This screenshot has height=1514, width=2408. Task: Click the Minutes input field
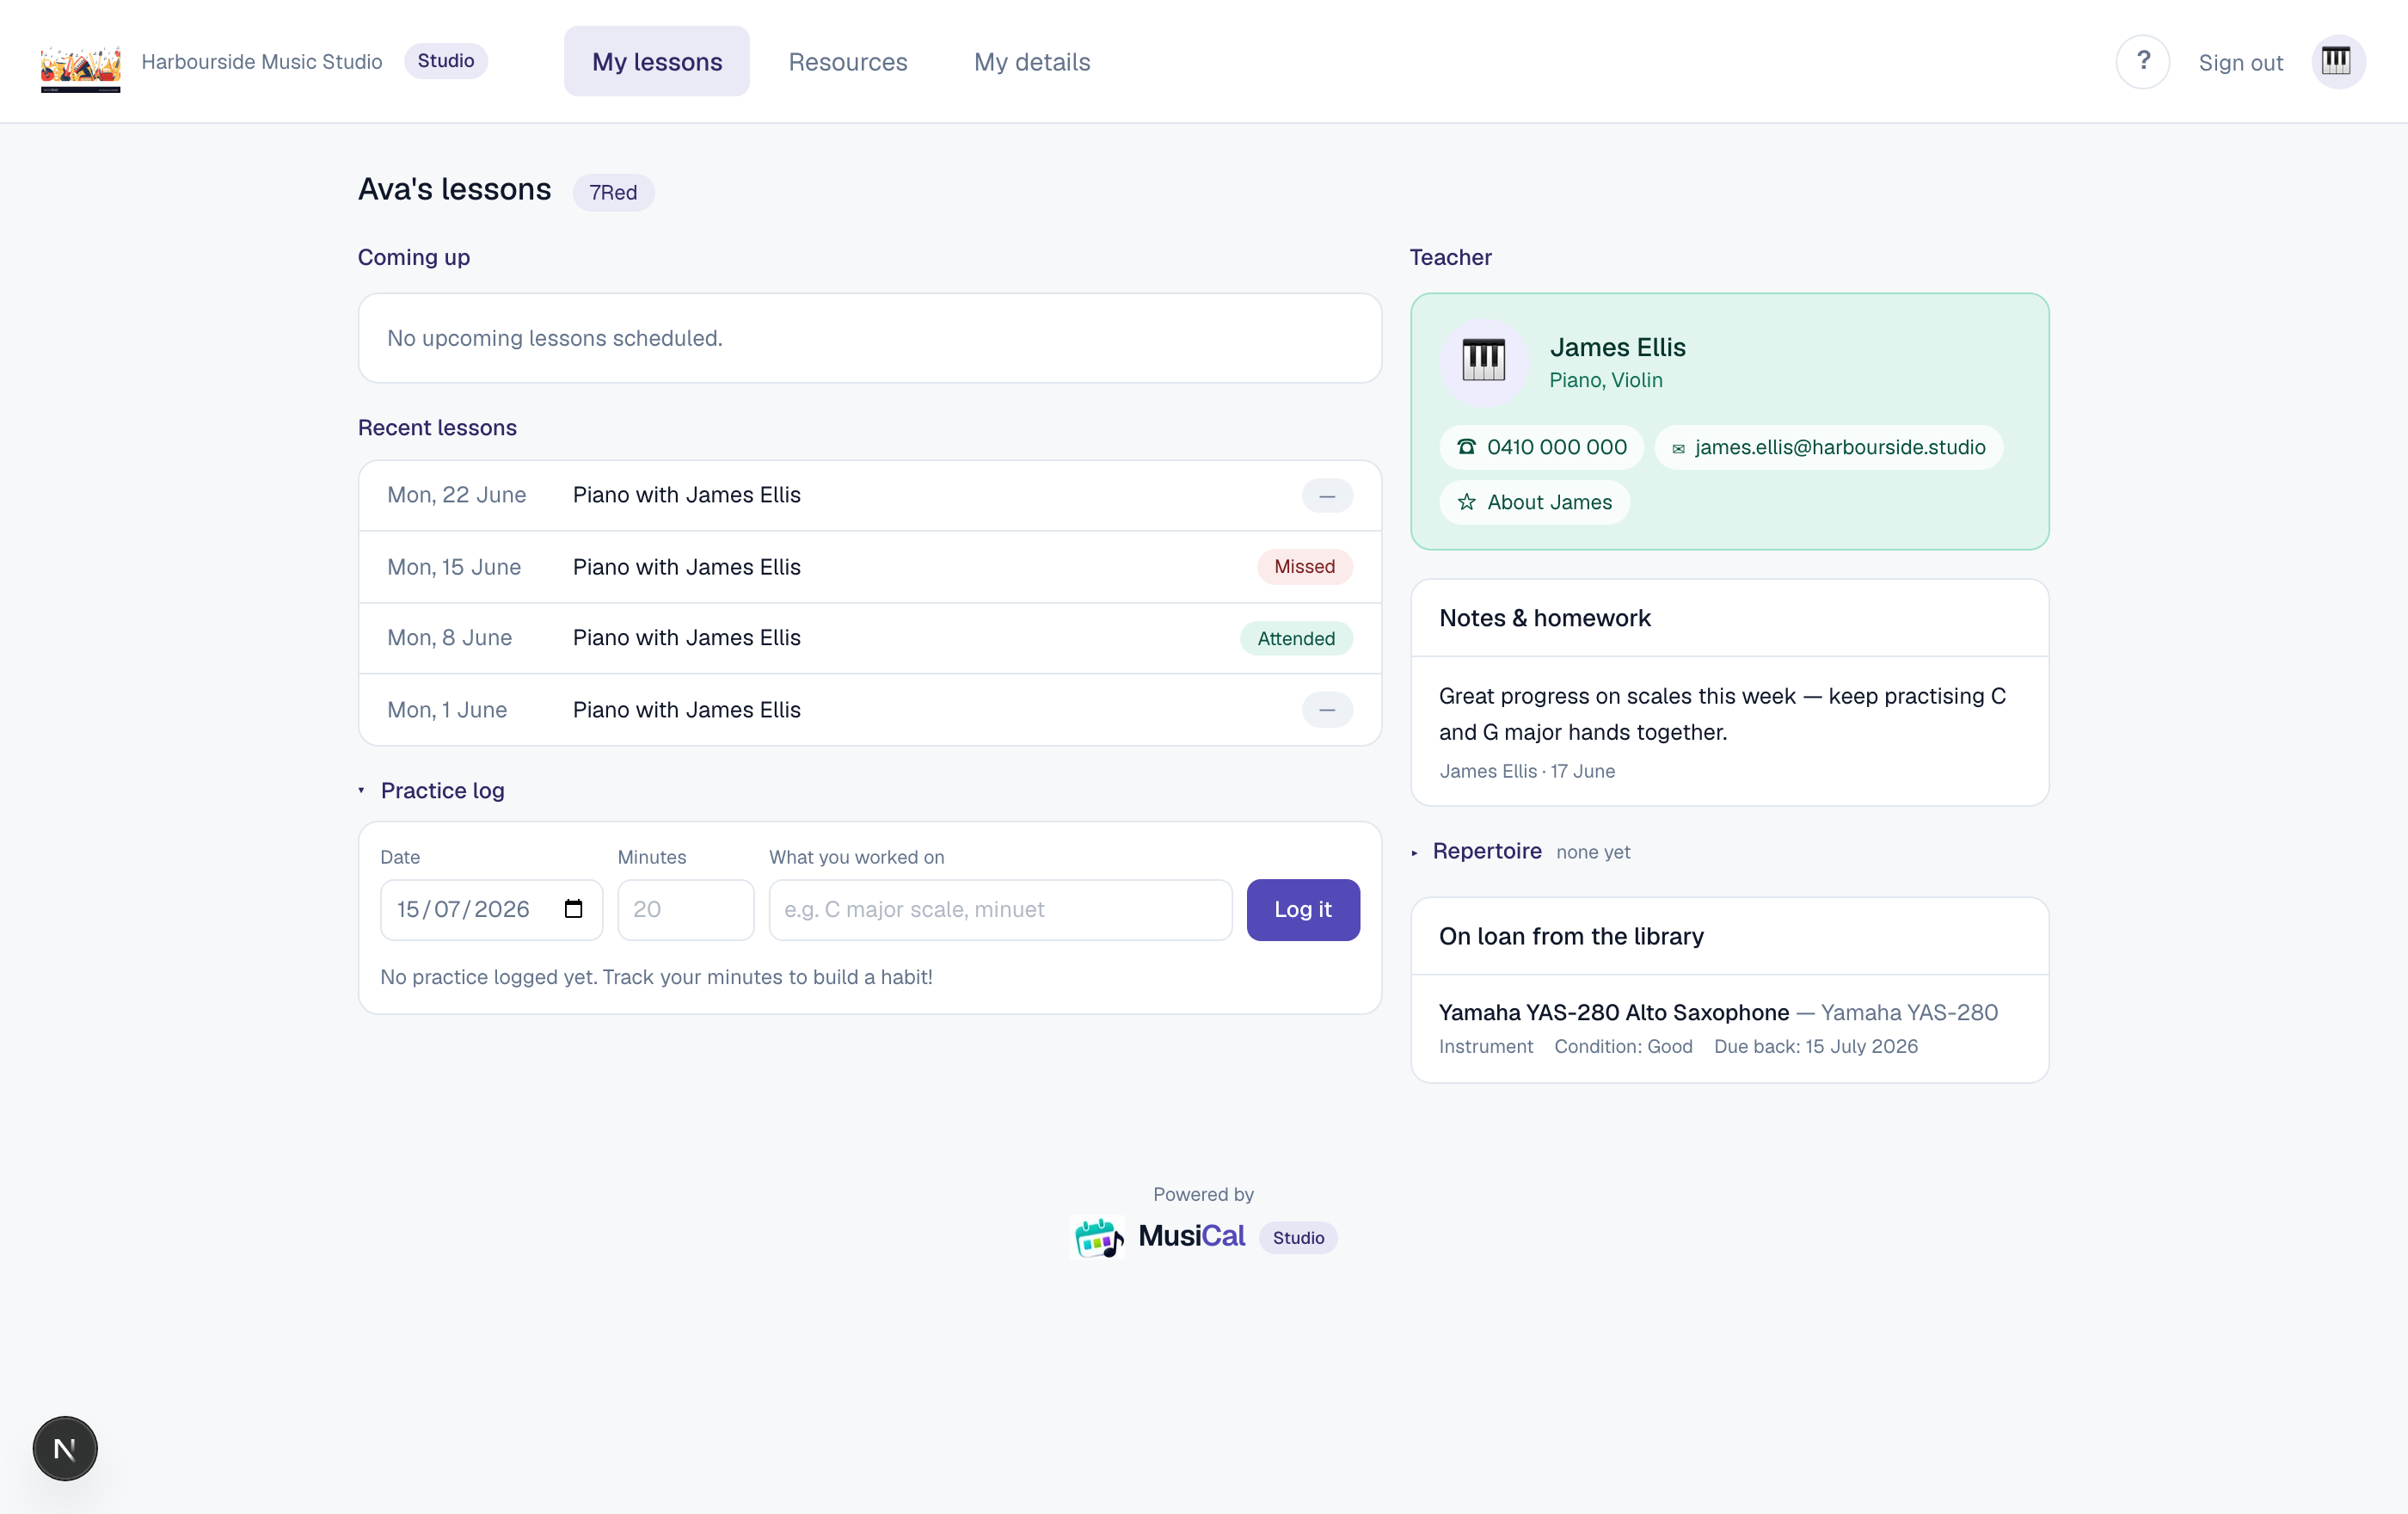(686, 909)
